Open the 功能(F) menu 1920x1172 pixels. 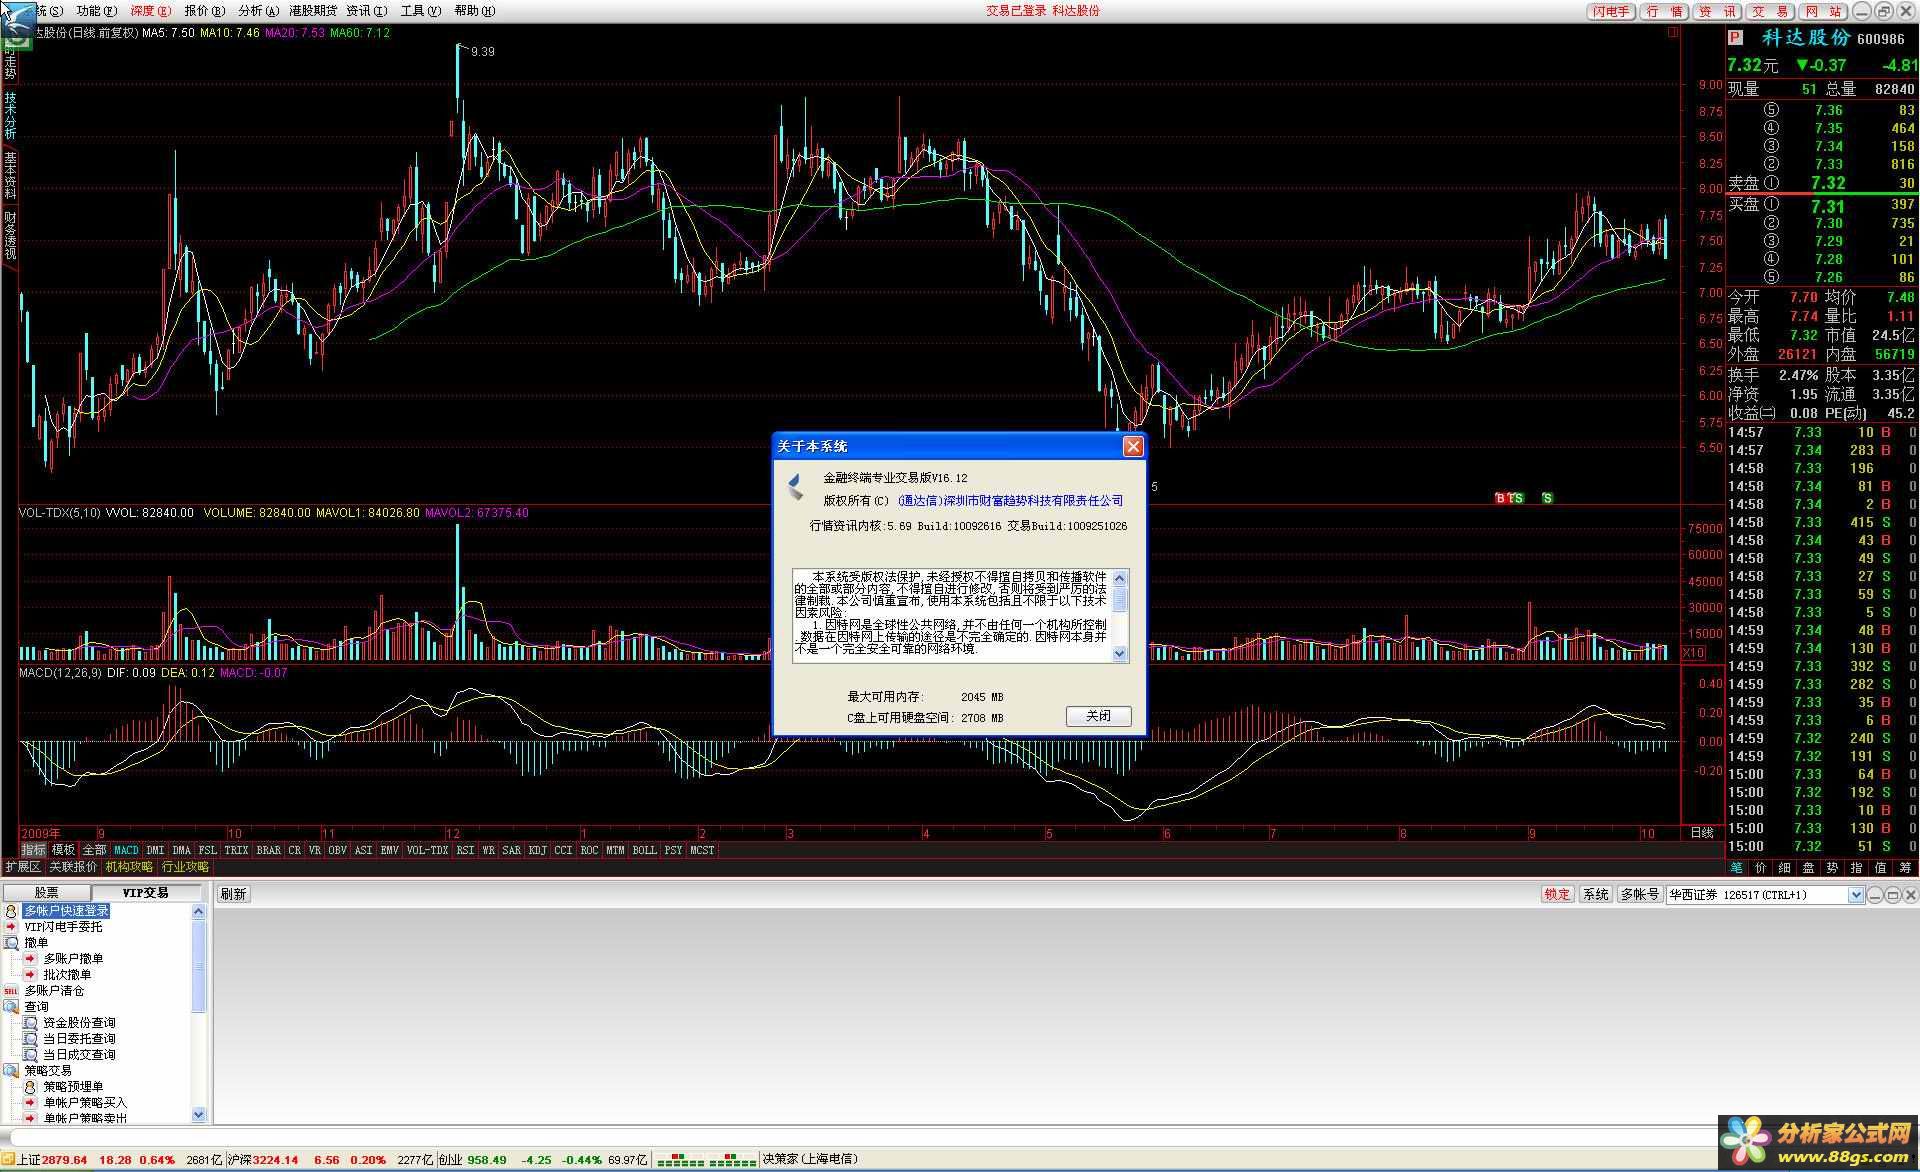97,11
